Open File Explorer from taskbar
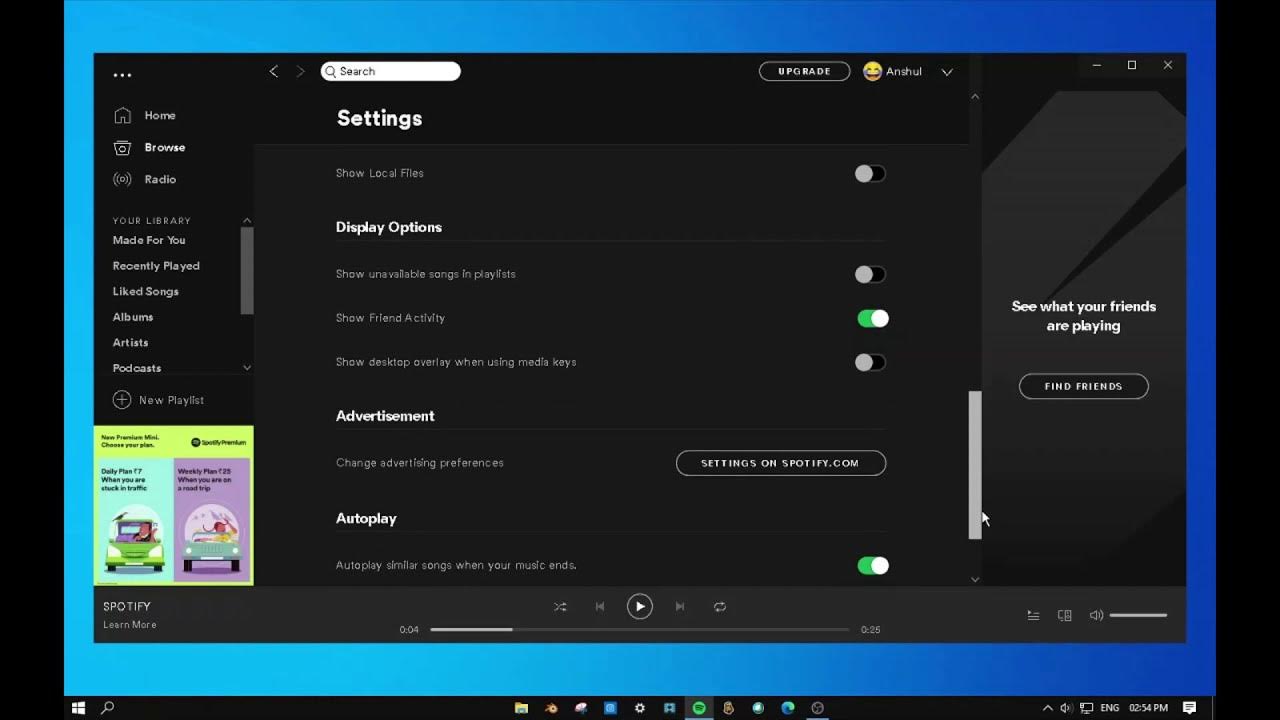Screen dimensions: 1280x720 click(x=521, y=708)
